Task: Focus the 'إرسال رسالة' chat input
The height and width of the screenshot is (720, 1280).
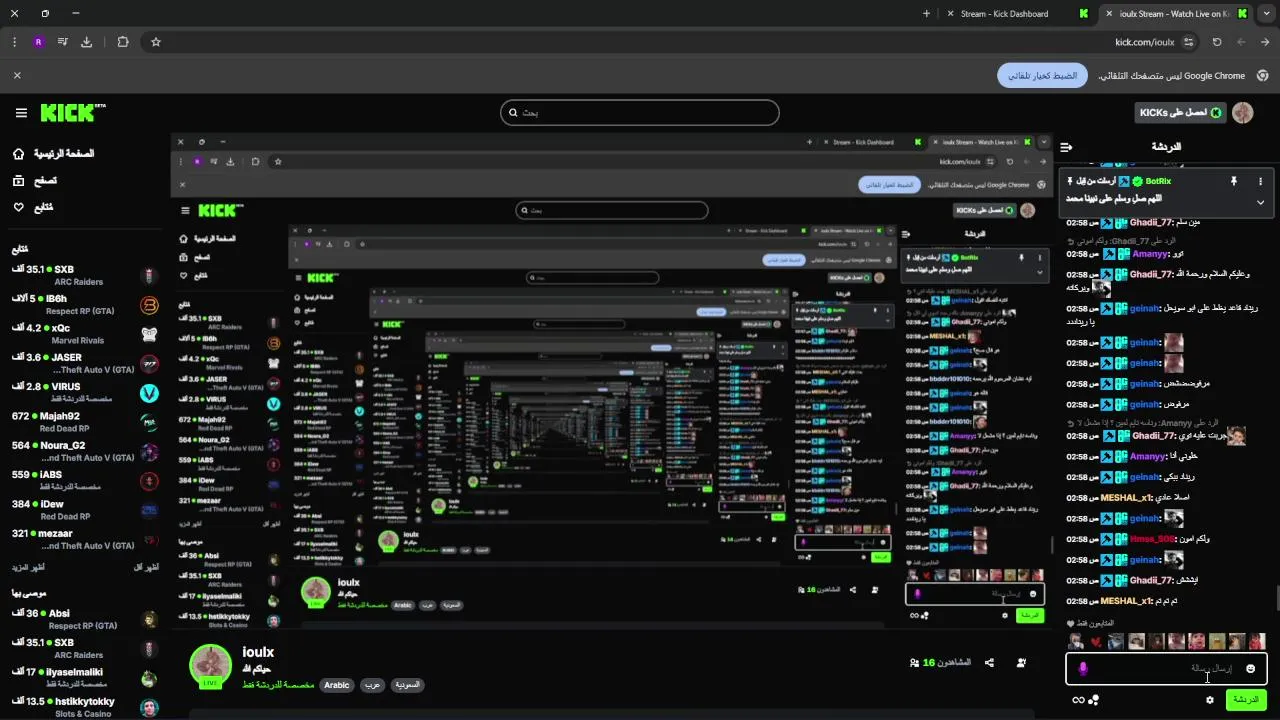Action: click(1167, 668)
